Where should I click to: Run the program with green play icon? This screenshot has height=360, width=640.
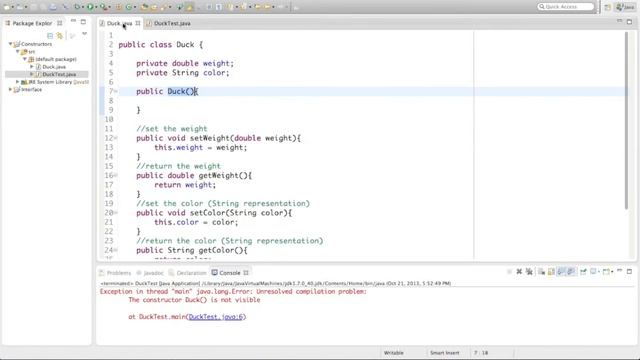click(x=90, y=7)
